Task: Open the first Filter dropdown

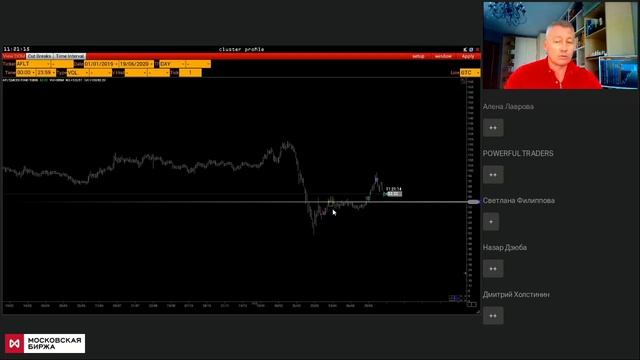Action: 136,73
